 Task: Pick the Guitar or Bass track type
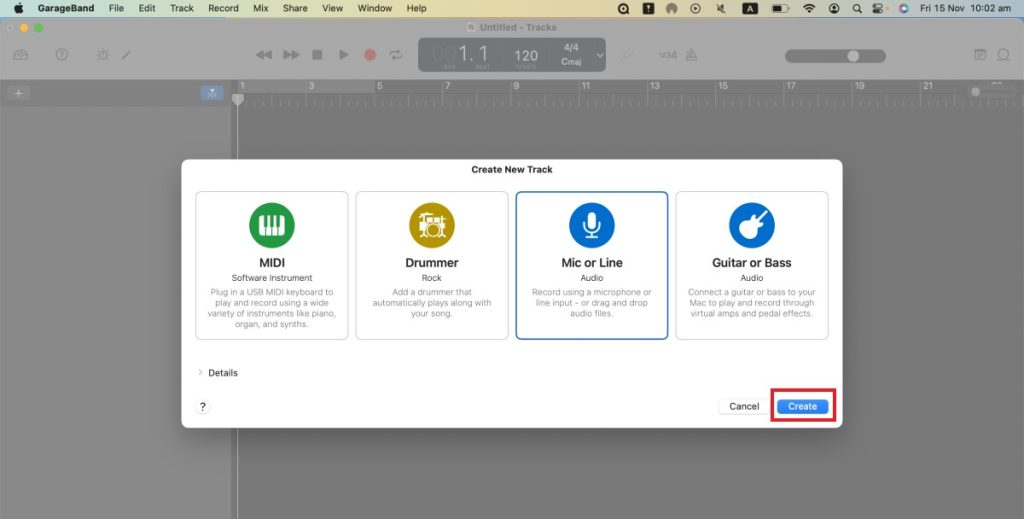tap(752, 265)
